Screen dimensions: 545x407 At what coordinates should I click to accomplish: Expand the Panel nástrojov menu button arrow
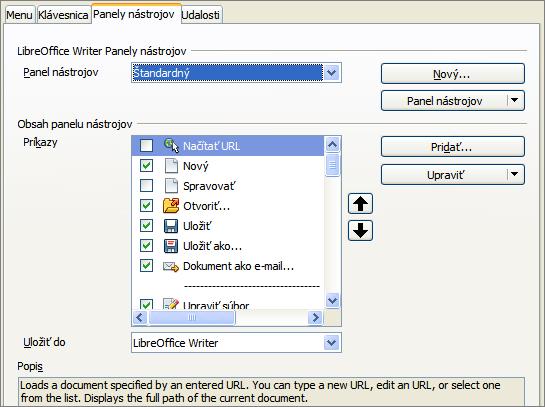tap(515, 101)
